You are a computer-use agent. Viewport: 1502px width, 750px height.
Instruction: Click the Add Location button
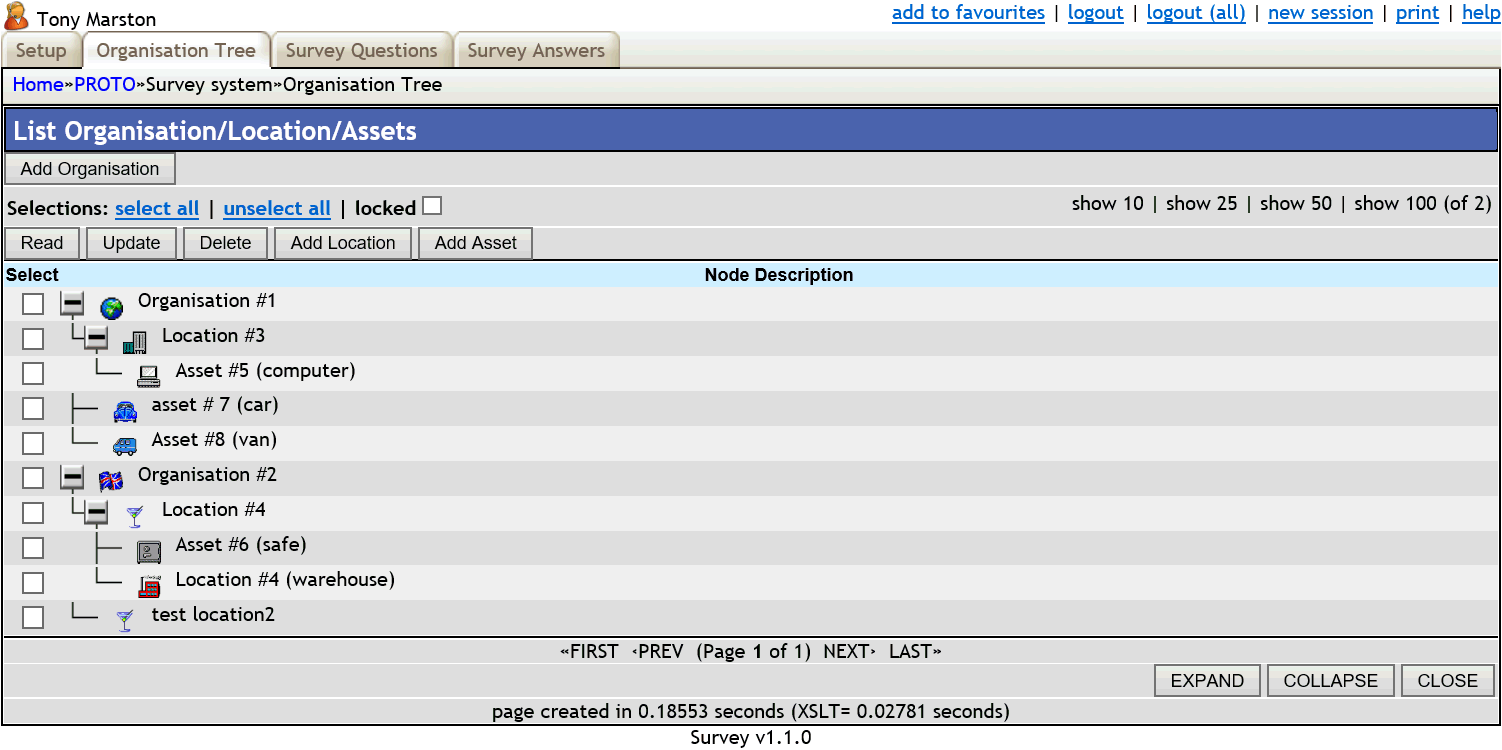point(342,242)
